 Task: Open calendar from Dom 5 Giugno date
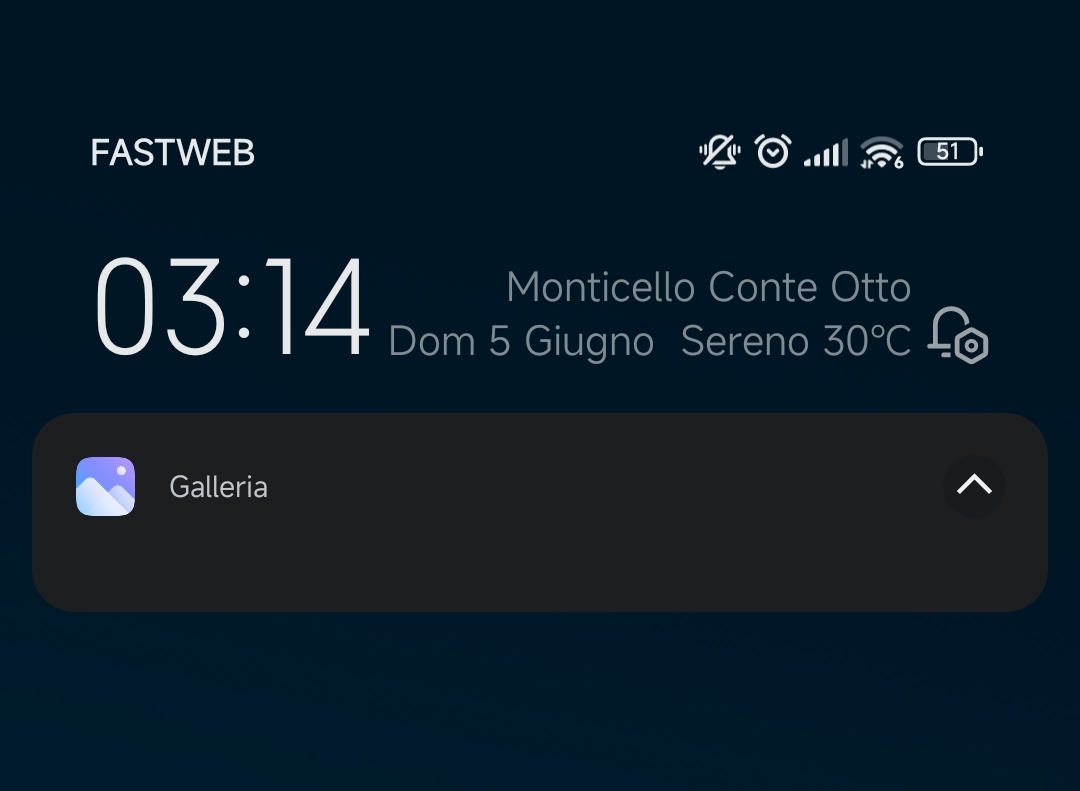[x=521, y=342]
